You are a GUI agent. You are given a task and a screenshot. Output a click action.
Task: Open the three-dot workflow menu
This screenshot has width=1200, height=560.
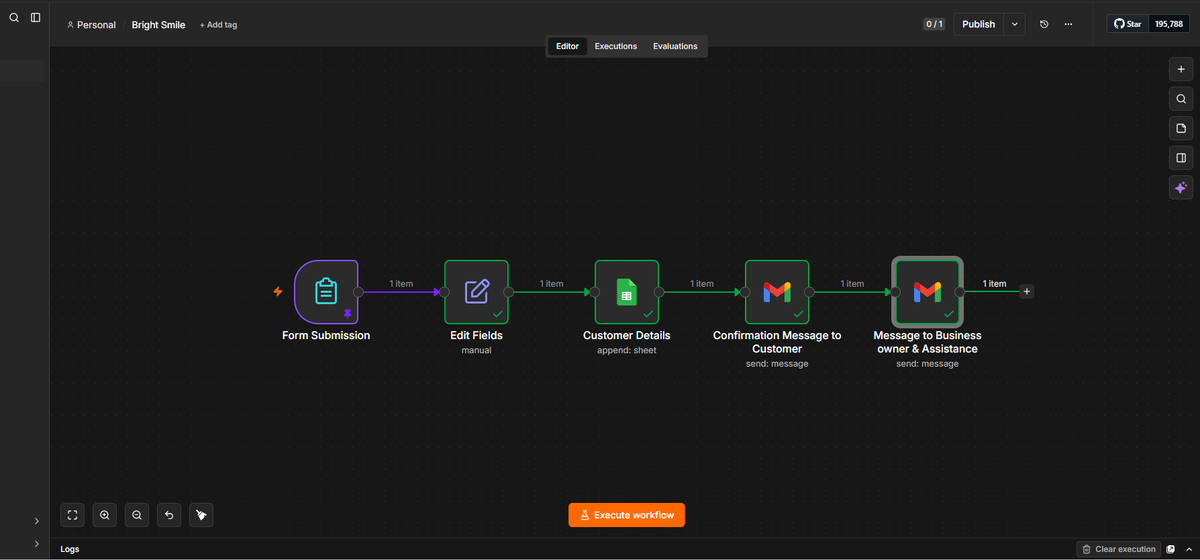[x=1068, y=24]
